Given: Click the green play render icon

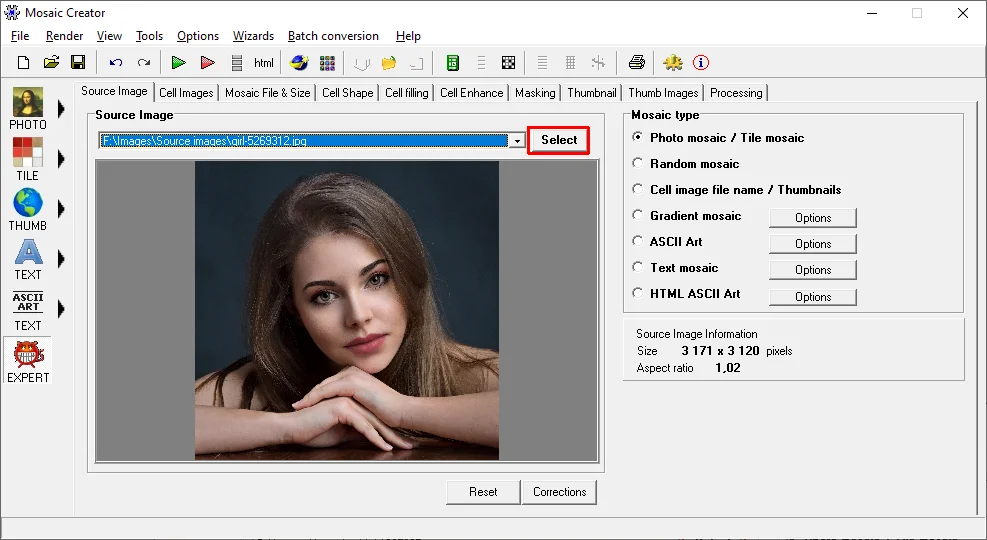Looking at the screenshot, I should click(178, 62).
